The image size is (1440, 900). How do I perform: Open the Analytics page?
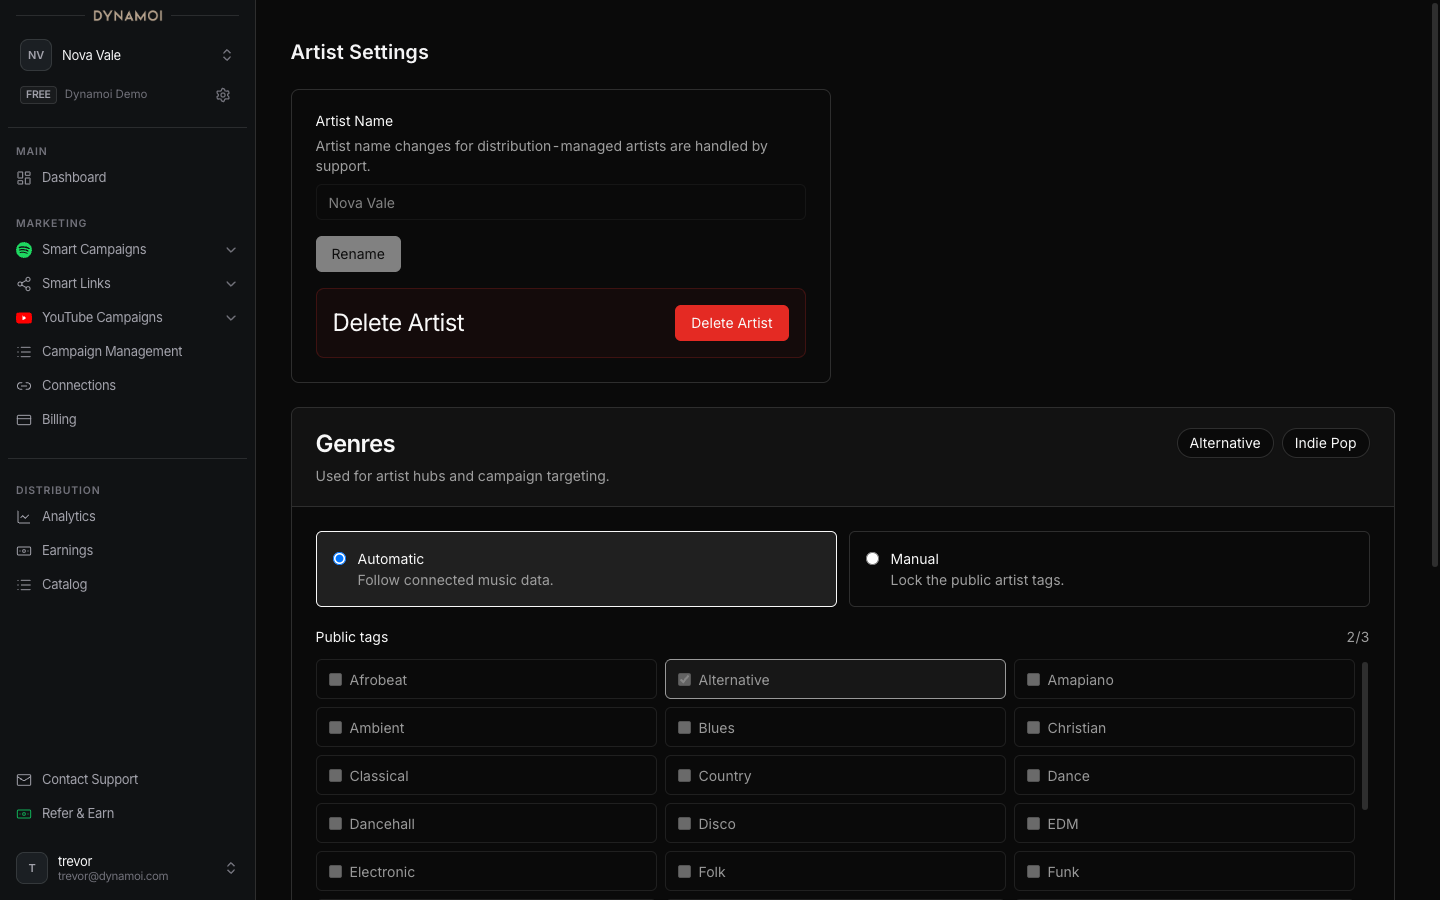coord(127,517)
